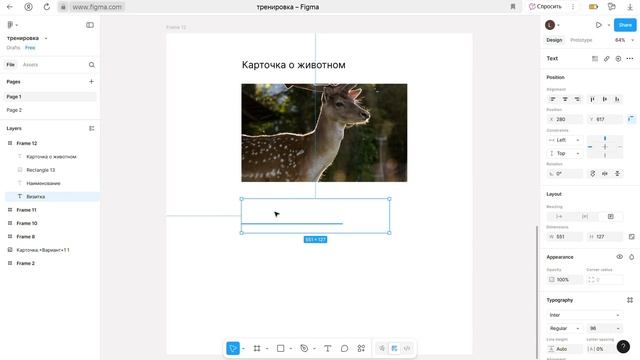Open Figma main menu logo
The height and width of the screenshot is (360, 640).
pos(10,25)
